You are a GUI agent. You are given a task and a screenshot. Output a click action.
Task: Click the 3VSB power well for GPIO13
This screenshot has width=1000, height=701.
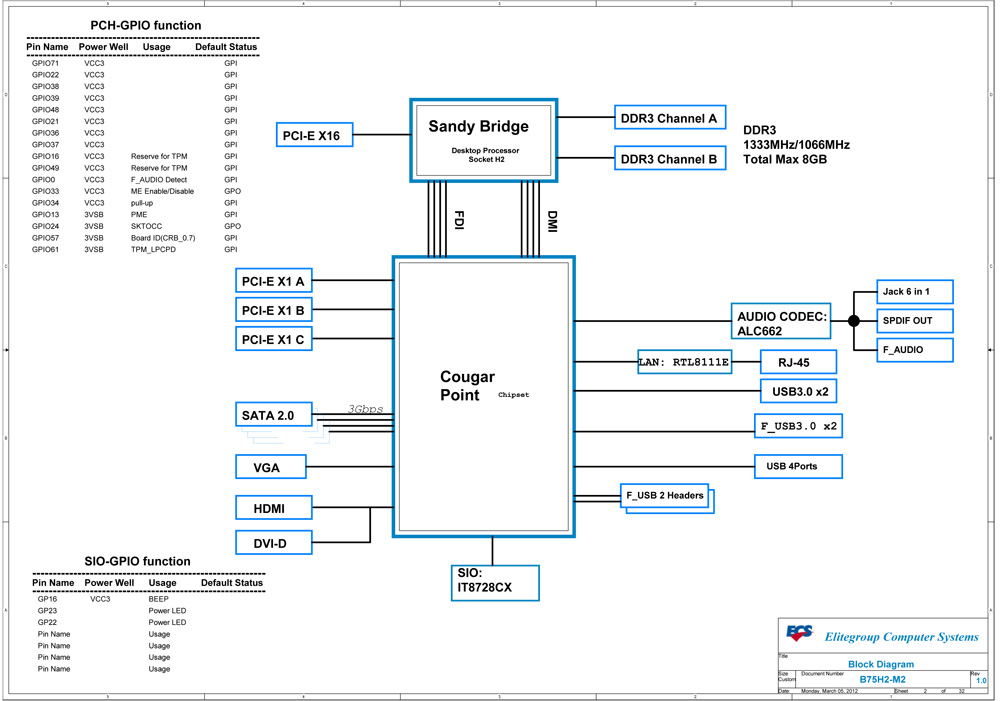[94, 214]
